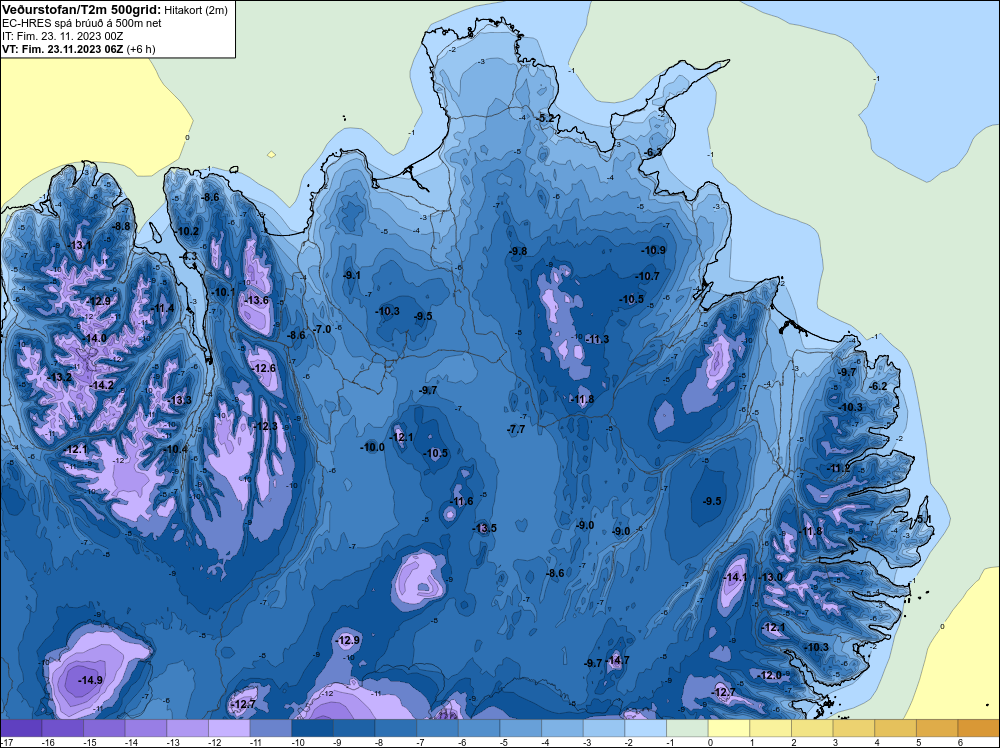Click the -7.0 temperature label
This screenshot has width=1000, height=748.
(323, 330)
